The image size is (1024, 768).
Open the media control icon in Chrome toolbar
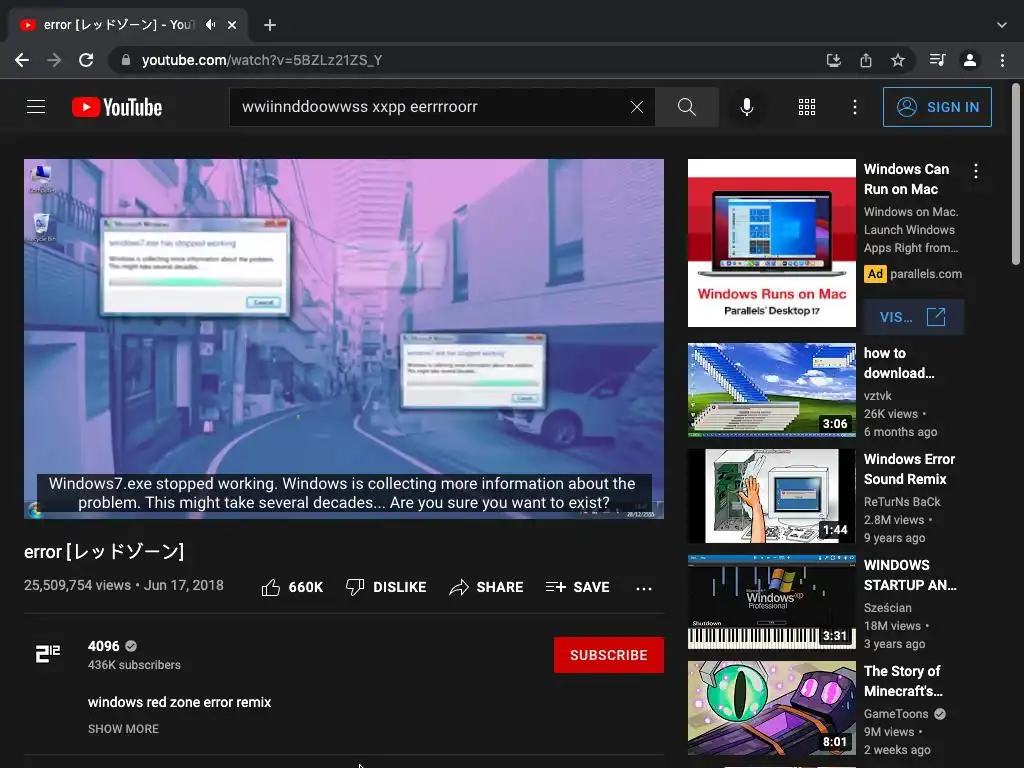[x=937, y=60]
